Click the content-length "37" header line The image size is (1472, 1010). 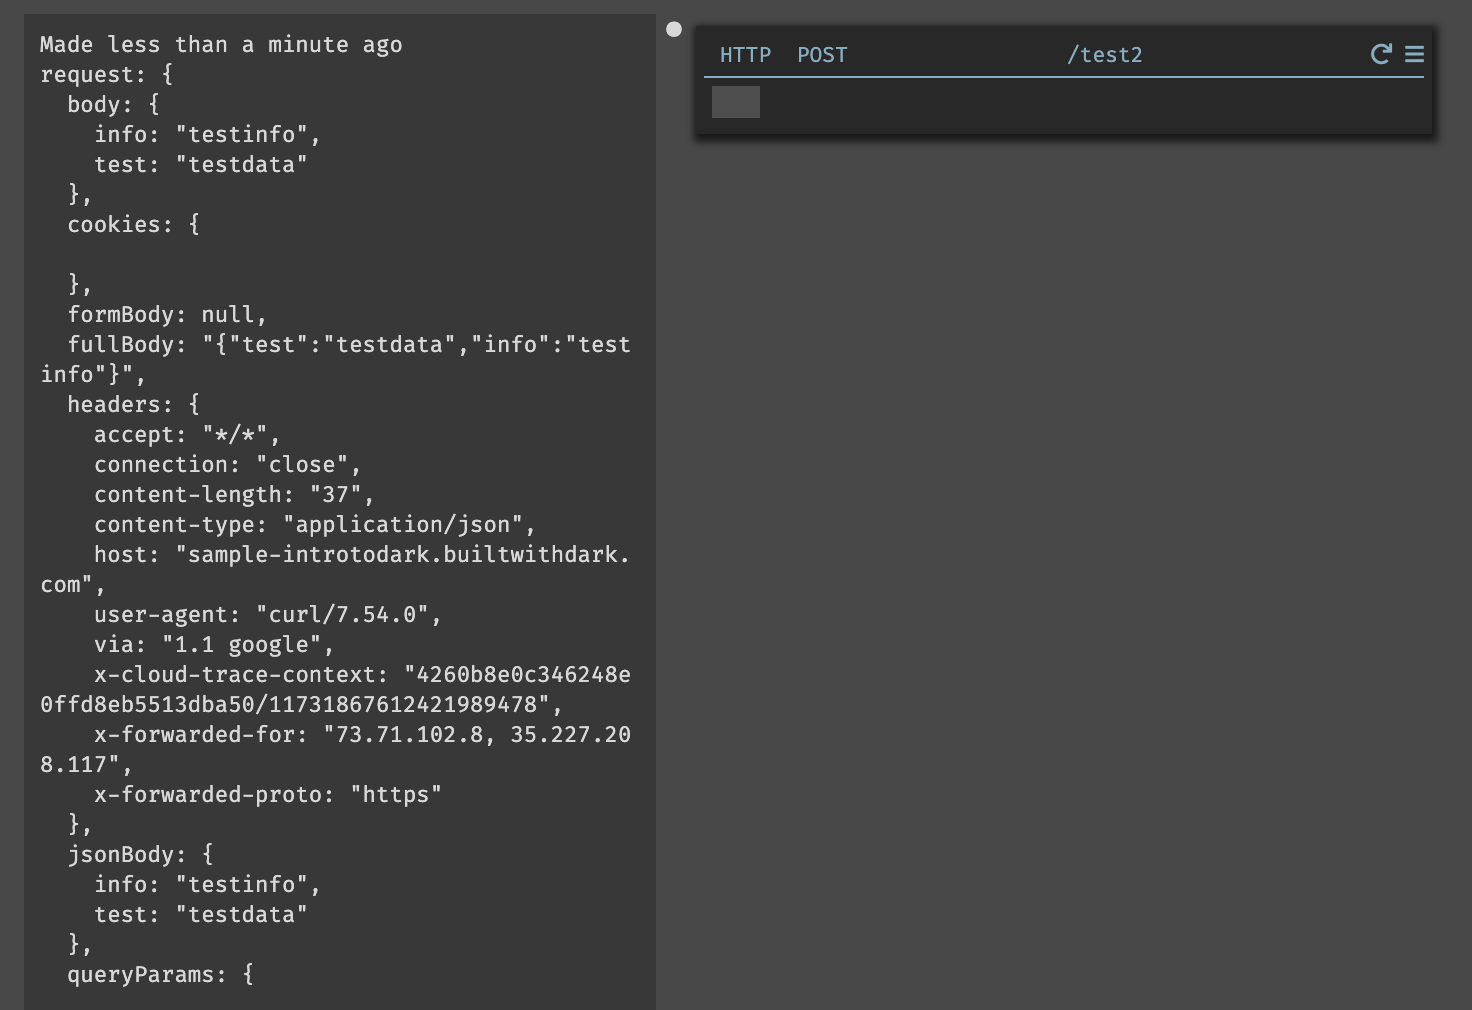[234, 495]
